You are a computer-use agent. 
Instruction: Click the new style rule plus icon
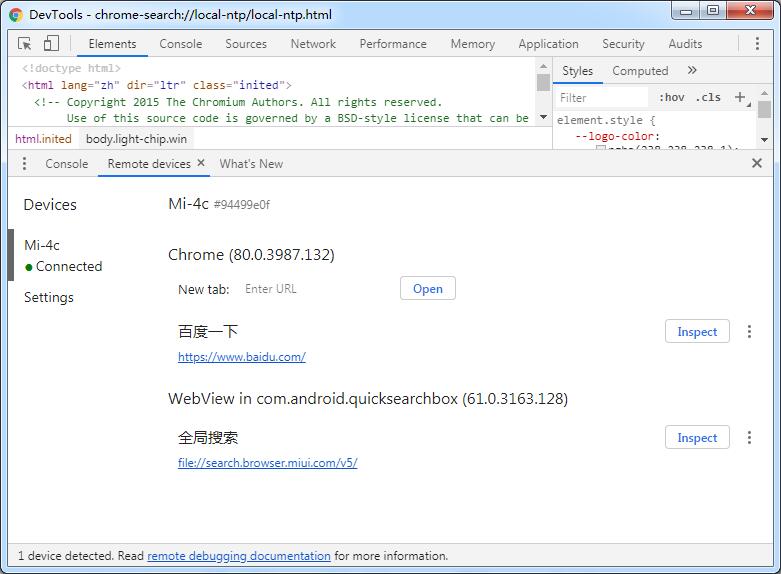740,97
